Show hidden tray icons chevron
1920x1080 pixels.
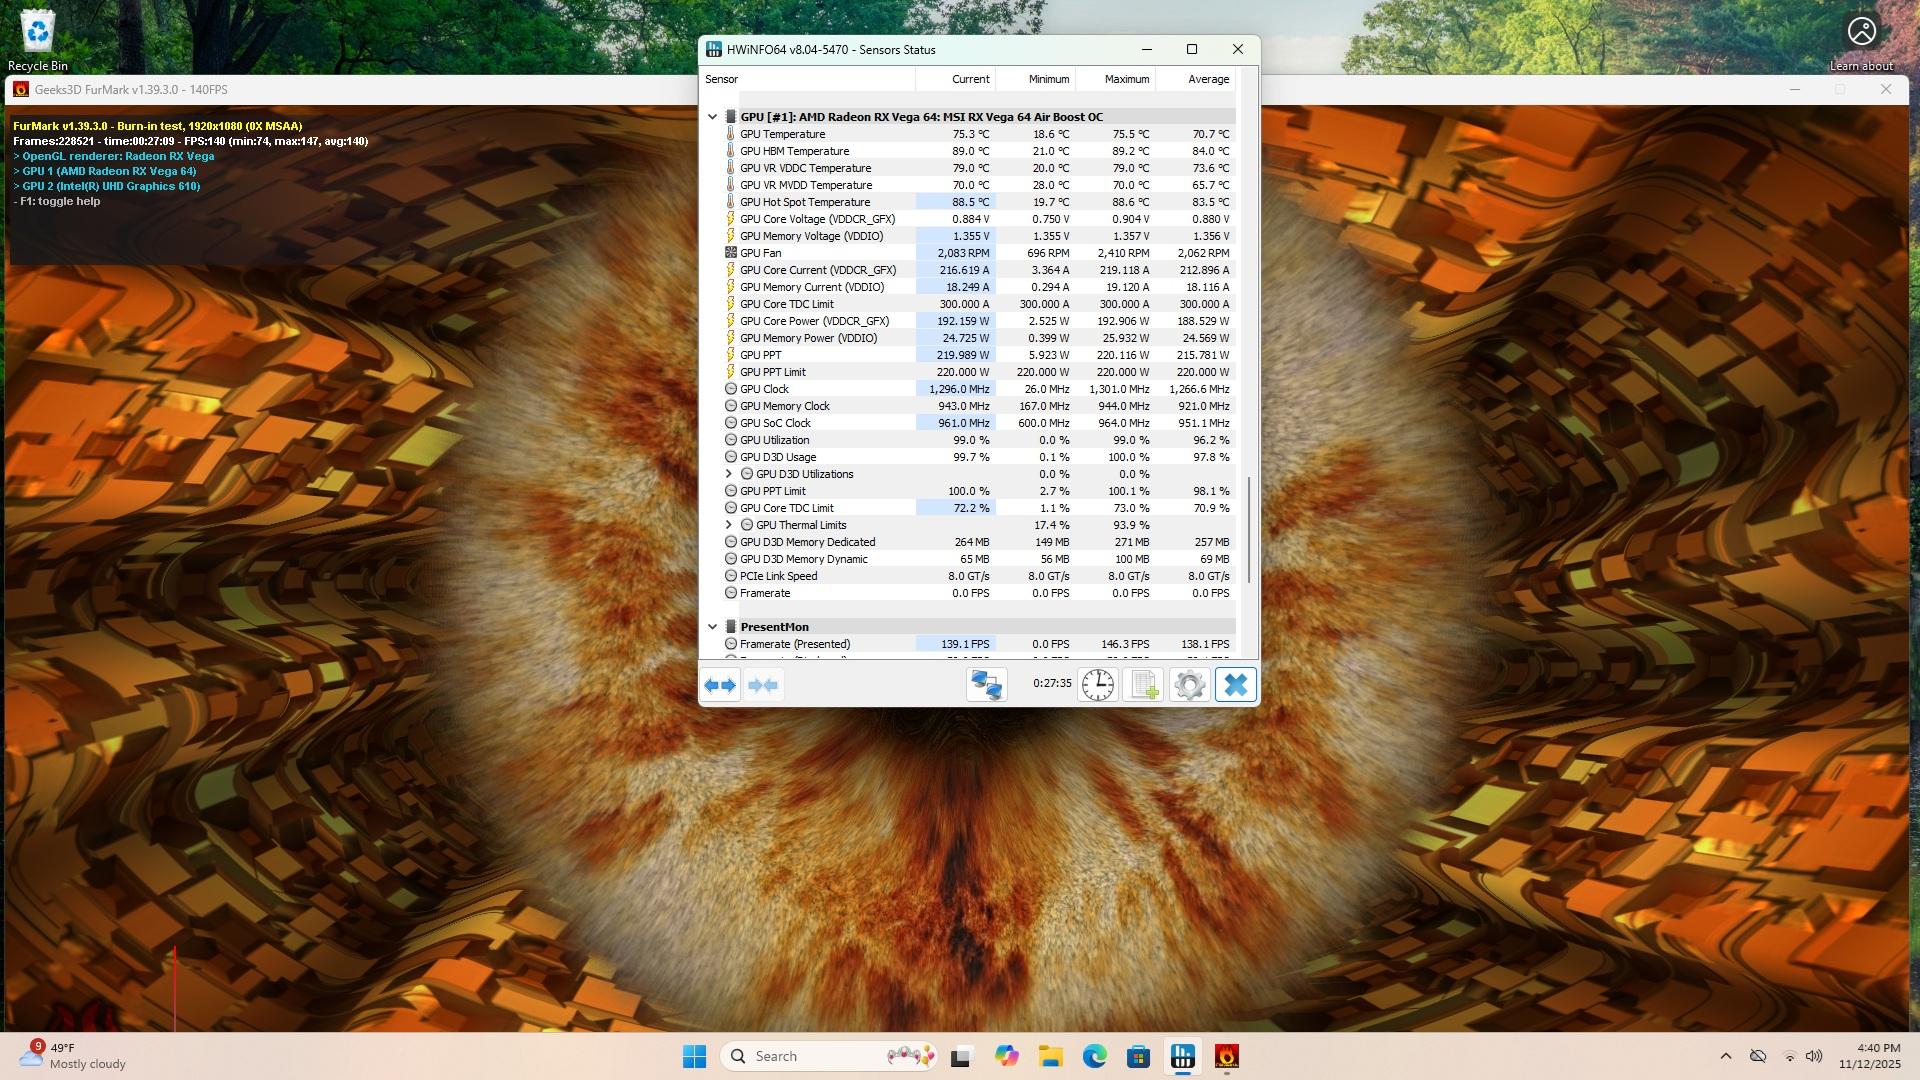(x=1726, y=1056)
